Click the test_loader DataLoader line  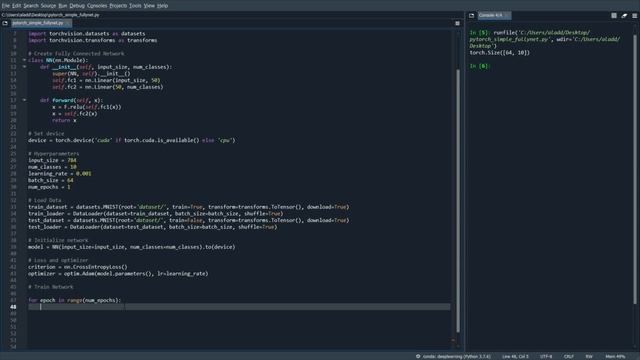tap(152, 227)
